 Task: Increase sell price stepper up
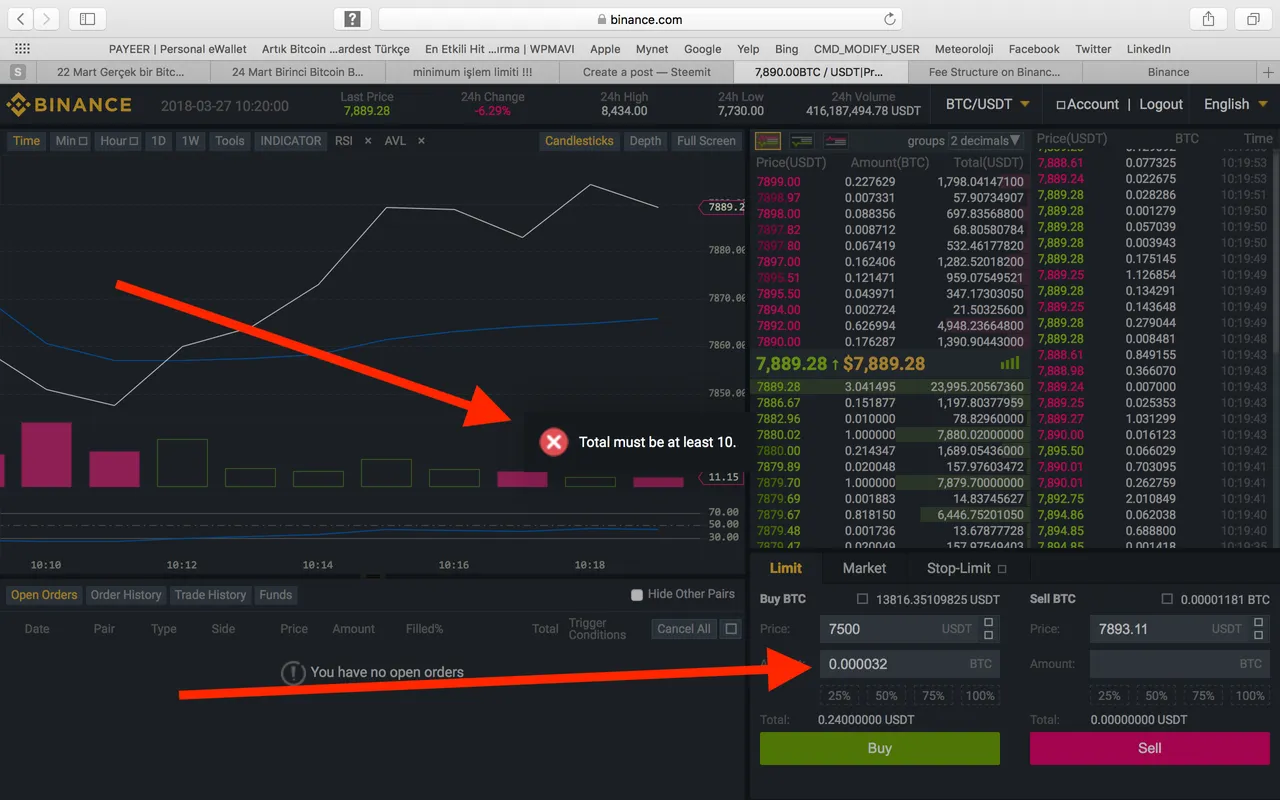(1259, 622)
